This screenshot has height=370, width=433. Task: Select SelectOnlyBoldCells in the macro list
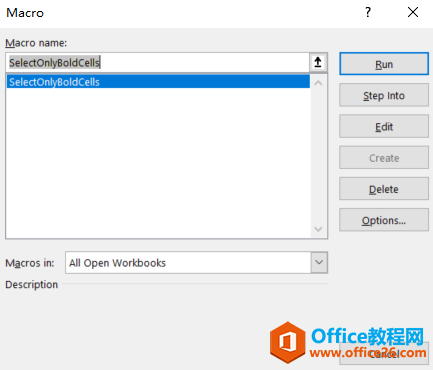pyautogui.click(x=158, y=82)
